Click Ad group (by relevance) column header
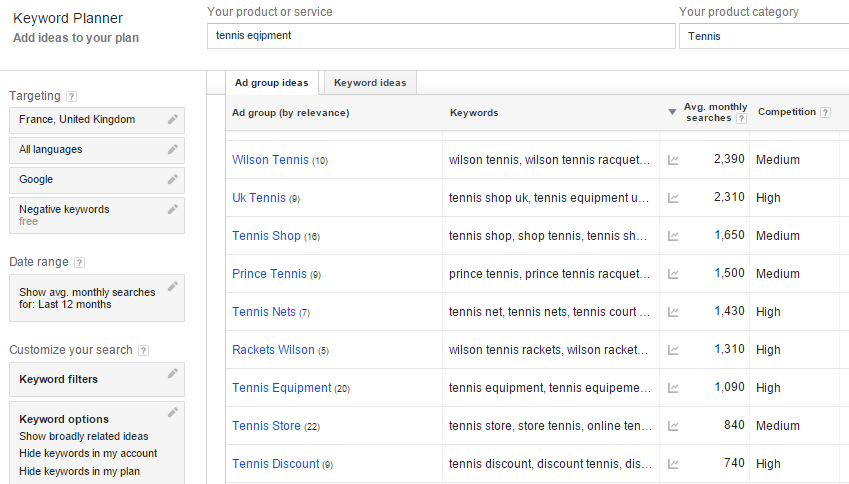Viewport: 849px width, 484px height. pyautogui.click(x=291, y=113)
